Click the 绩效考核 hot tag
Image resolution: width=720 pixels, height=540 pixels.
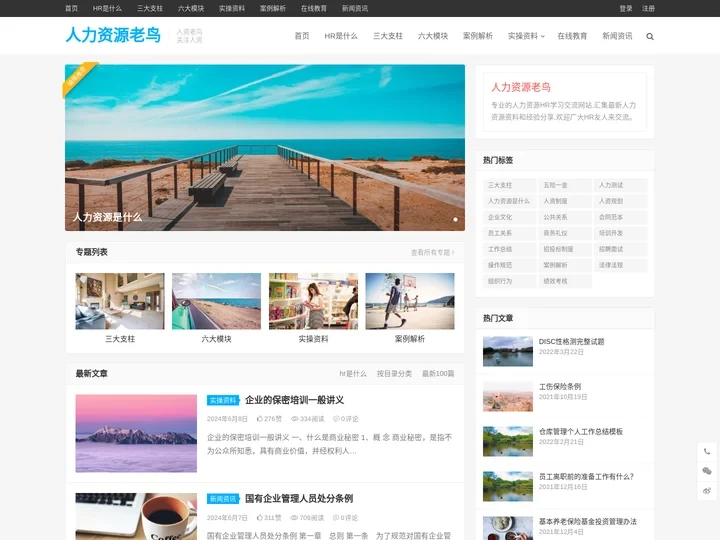pos(564,281)
